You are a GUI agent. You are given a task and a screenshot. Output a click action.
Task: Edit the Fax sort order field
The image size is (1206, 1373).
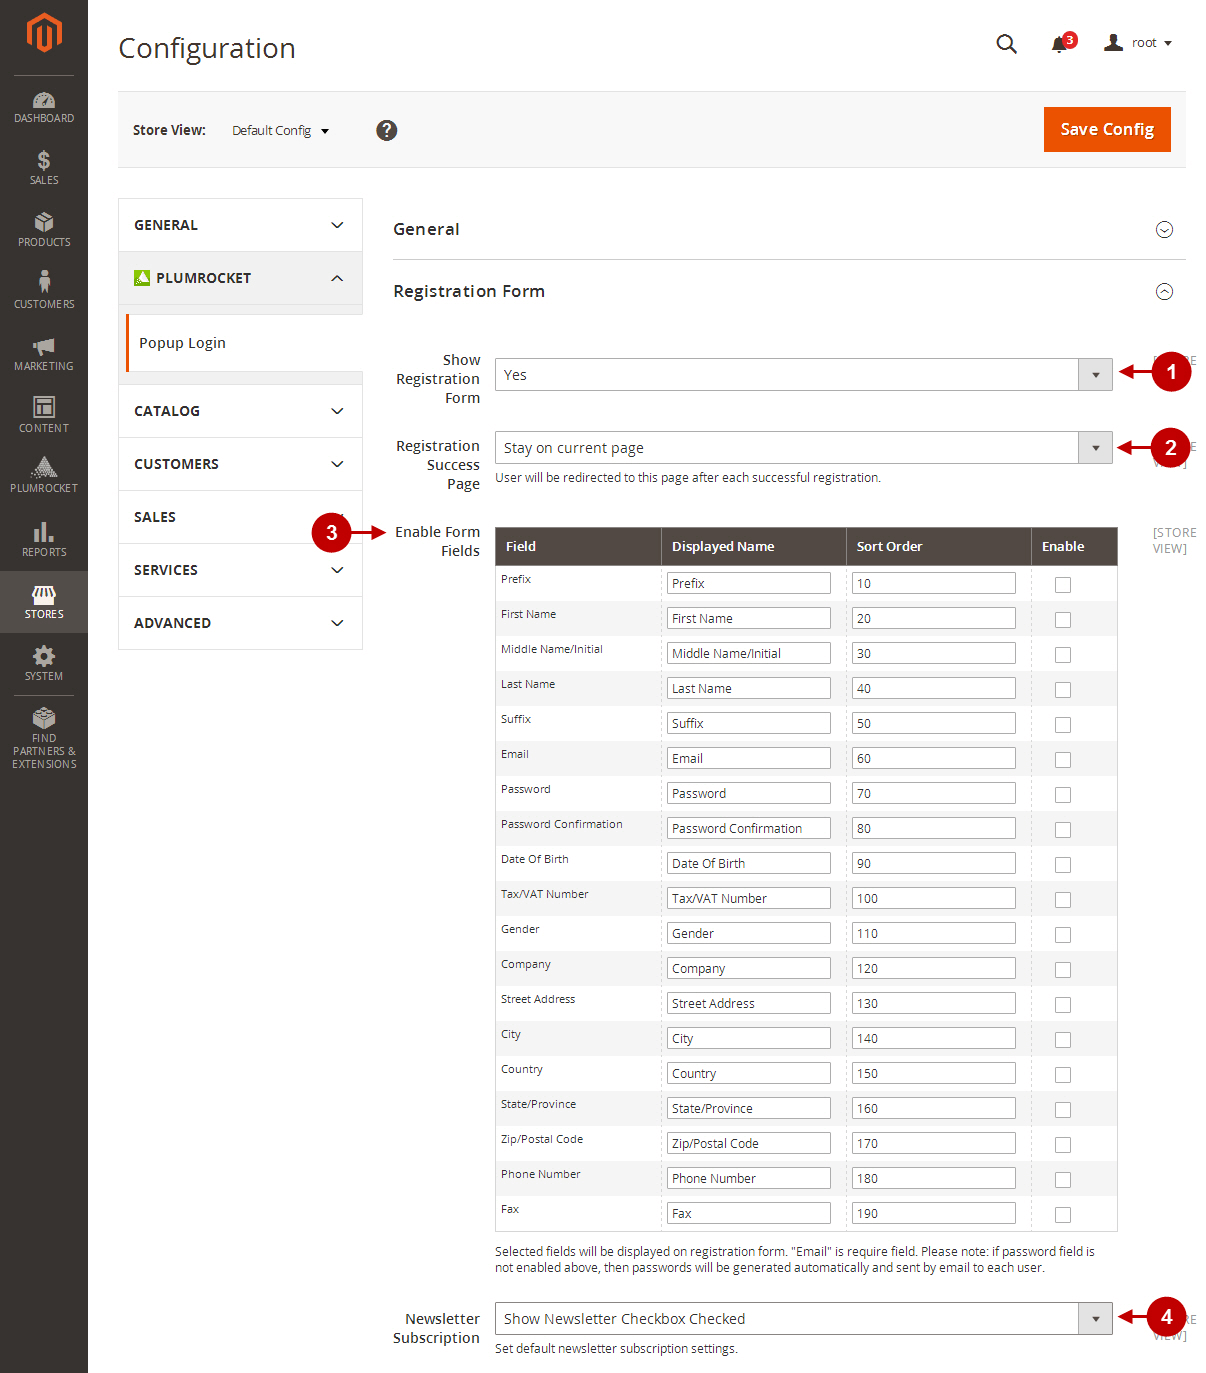[x=934, y=1213]
